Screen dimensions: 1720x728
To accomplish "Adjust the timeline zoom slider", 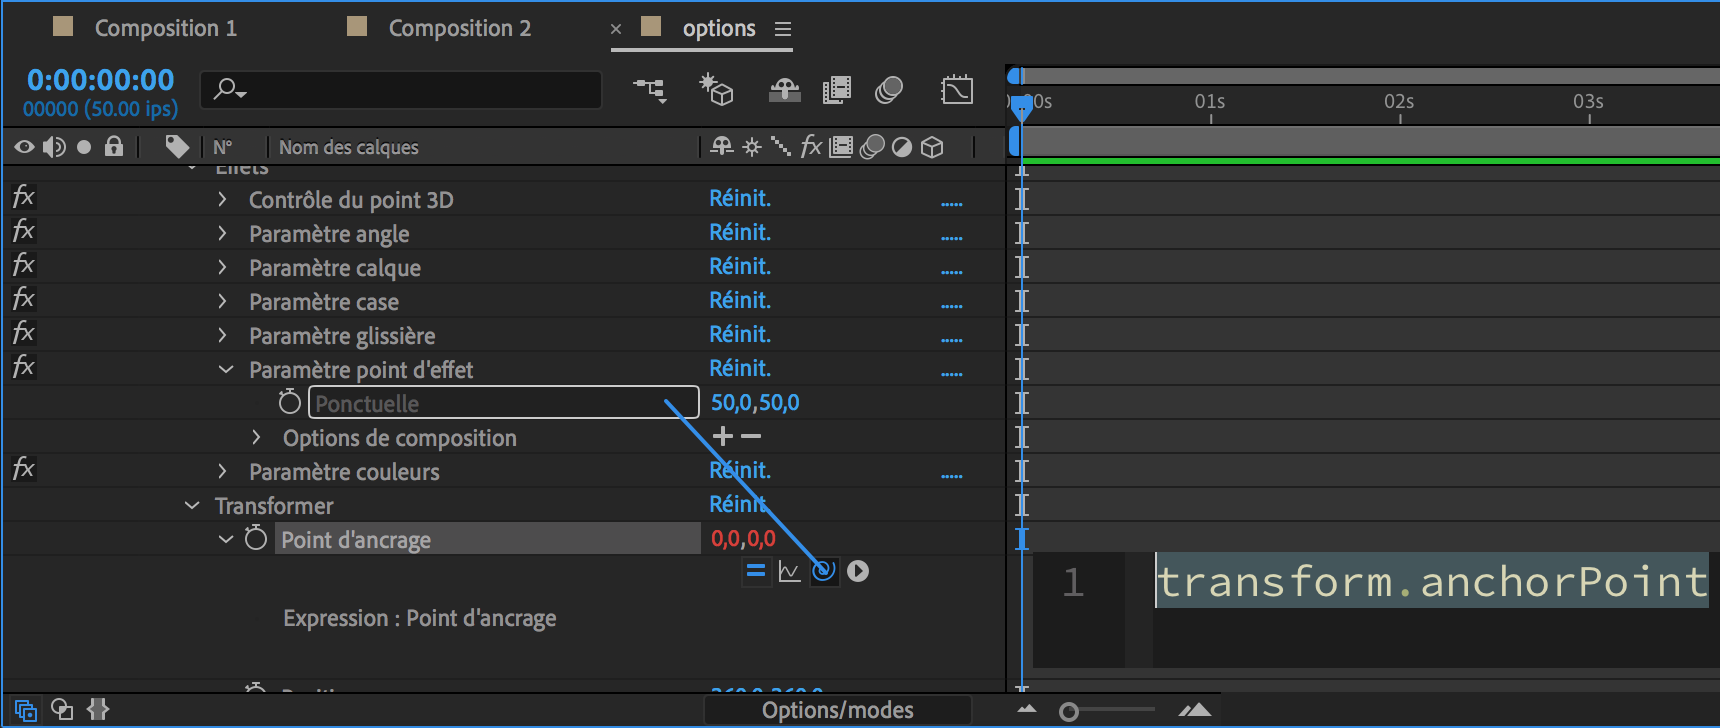I will click(1069, 711).
